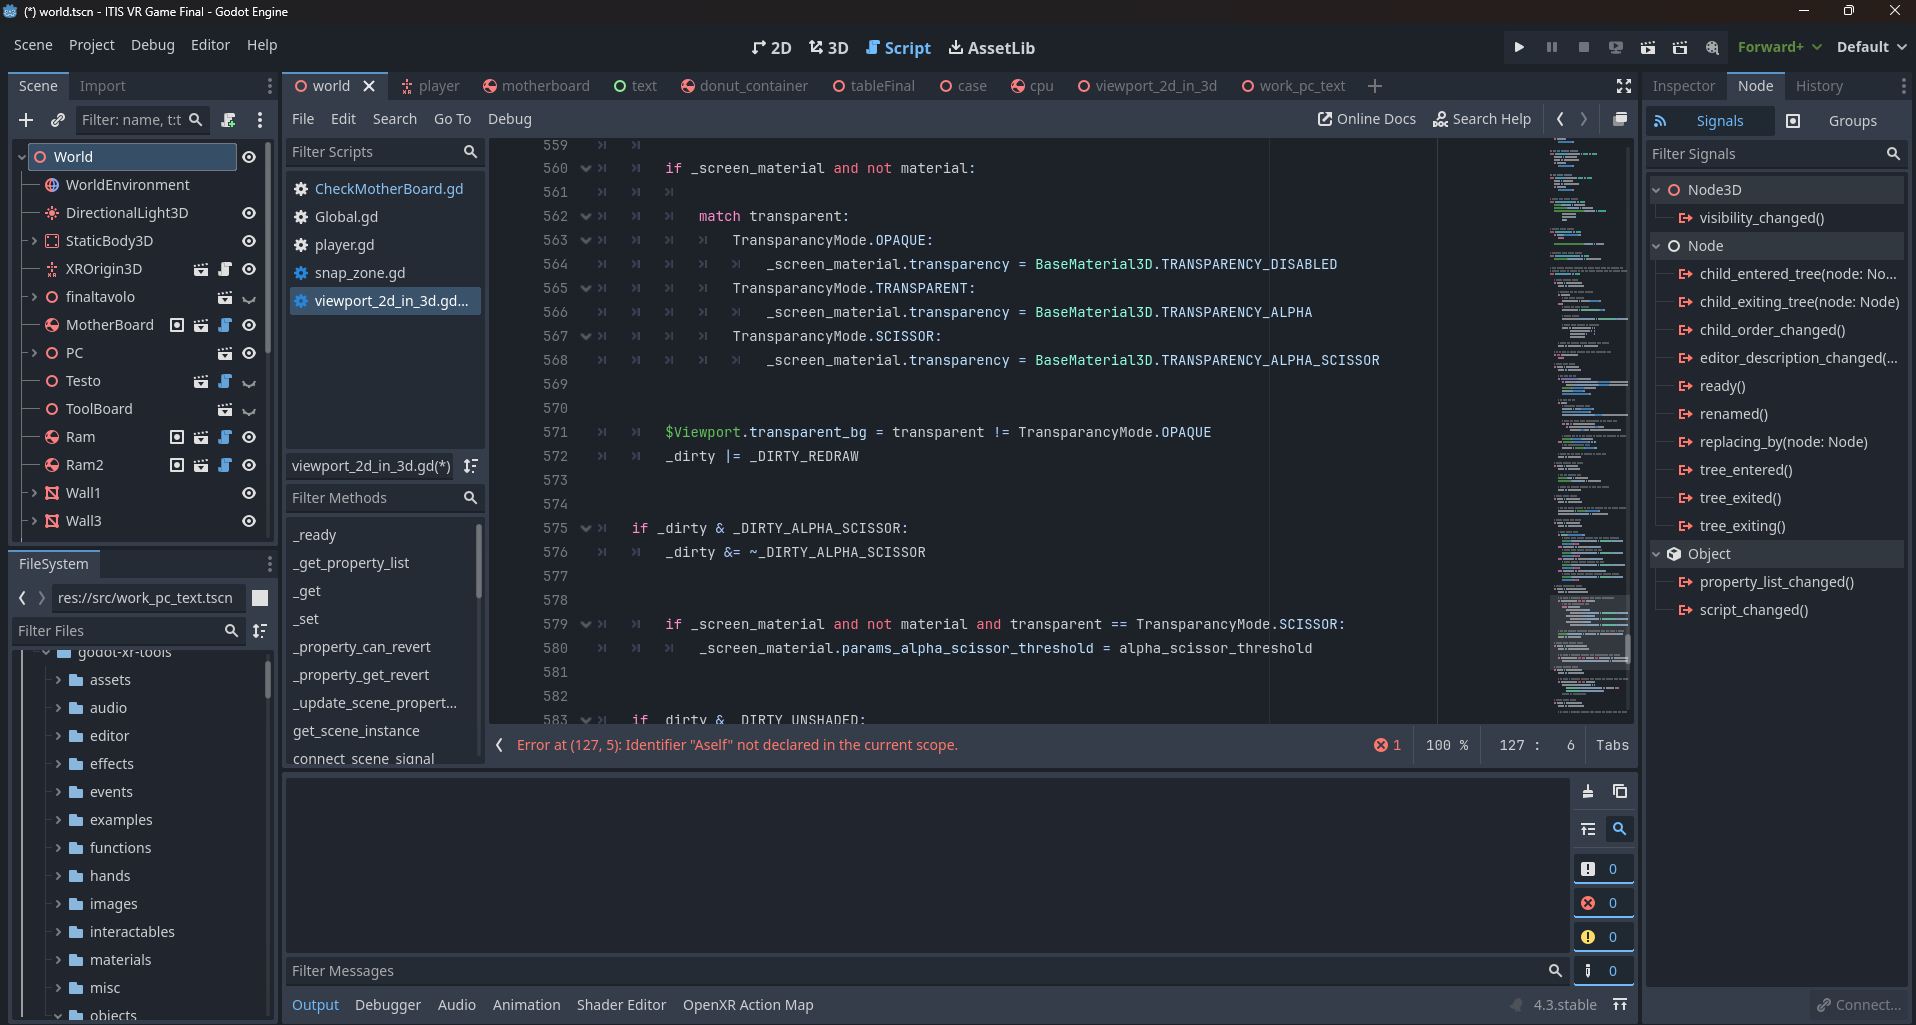The image size is (1916, 1025).
Task: Open the motherboard scene tab
Action: point(536,86)
